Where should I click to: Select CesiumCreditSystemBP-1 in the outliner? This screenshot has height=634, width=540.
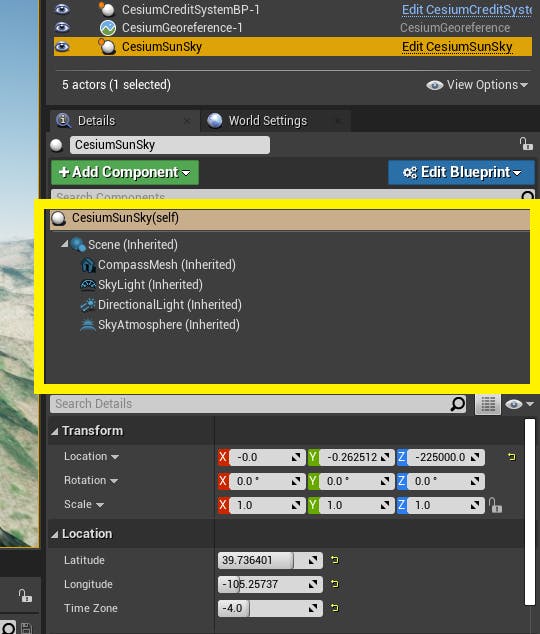click(x=191, y=9)
